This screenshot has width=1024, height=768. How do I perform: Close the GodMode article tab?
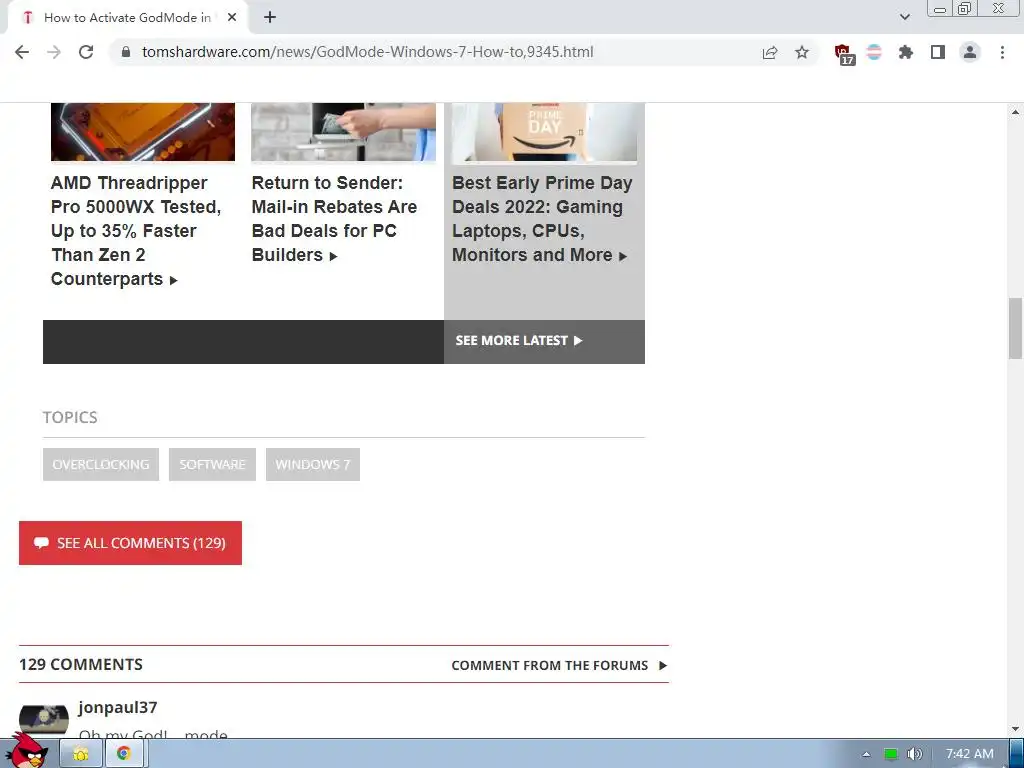[x=232, y=18]
